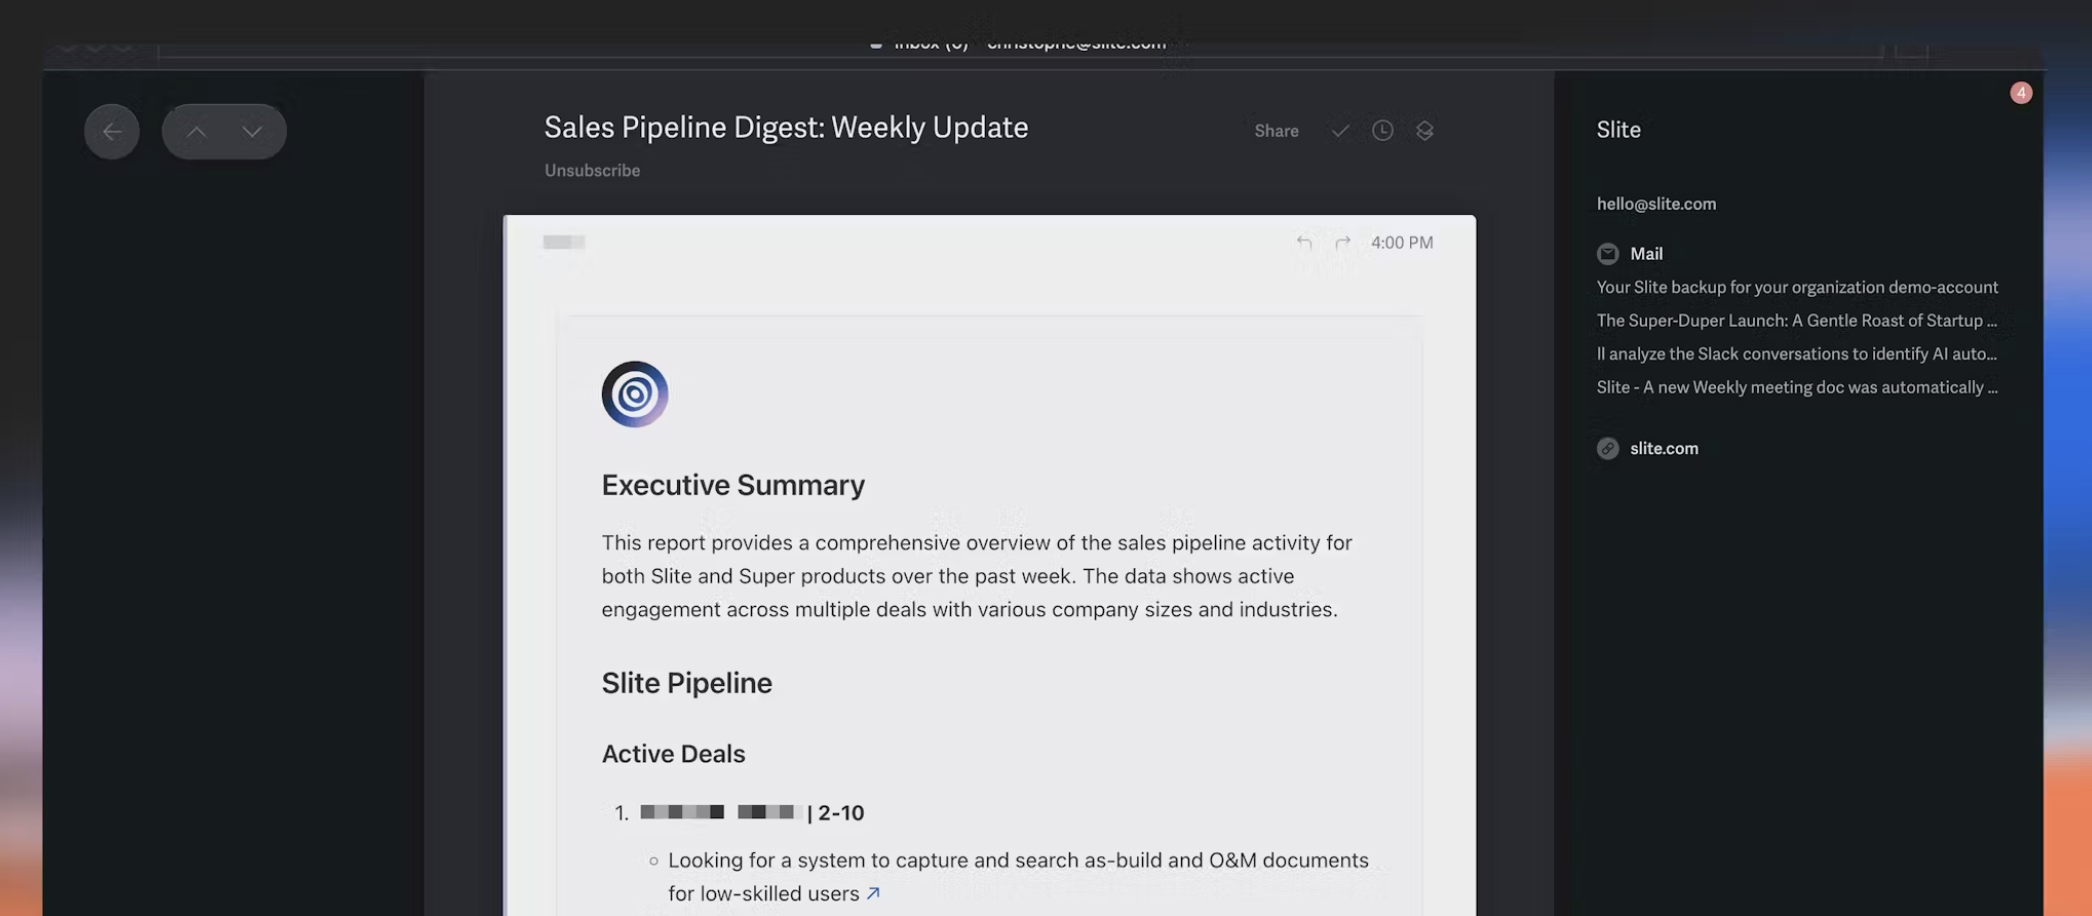Viewport: 2092px width, 916px height.
Task: Click the Slite contact name in sidebar
Action: click(1618, 130)
